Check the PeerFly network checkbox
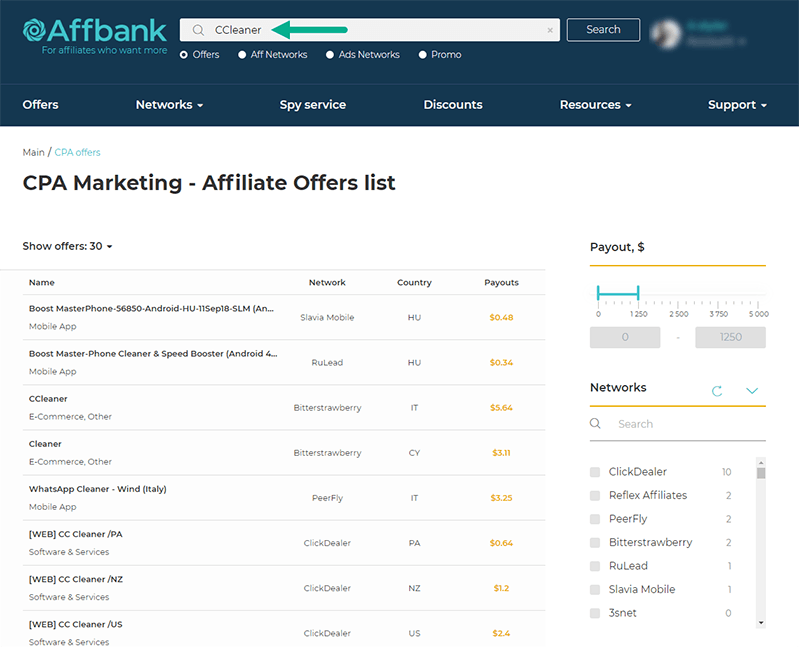Viewport: 799px width, 647px height. coord(595,519)
